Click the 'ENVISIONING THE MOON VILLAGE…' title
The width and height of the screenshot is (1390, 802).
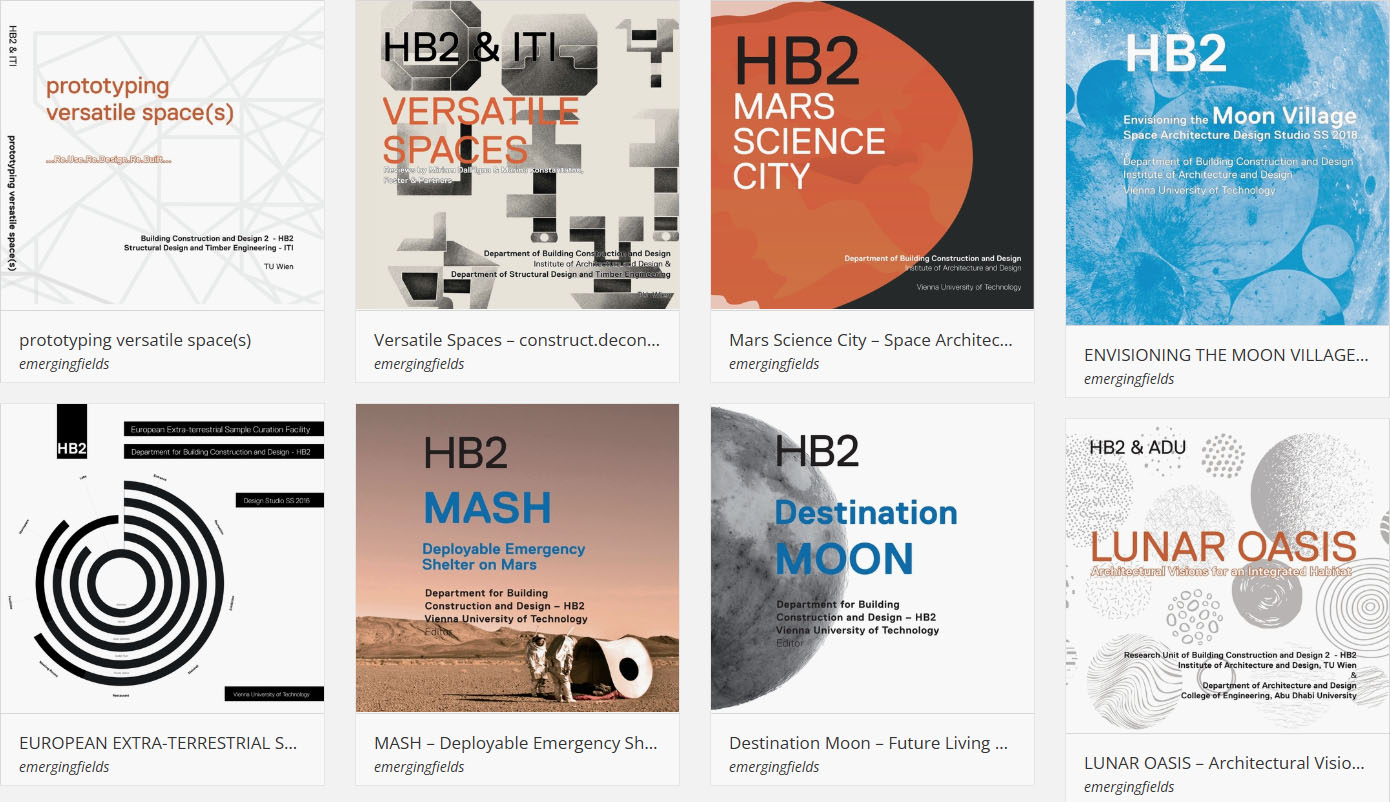pyautogui.click(x=1226, y=355)
